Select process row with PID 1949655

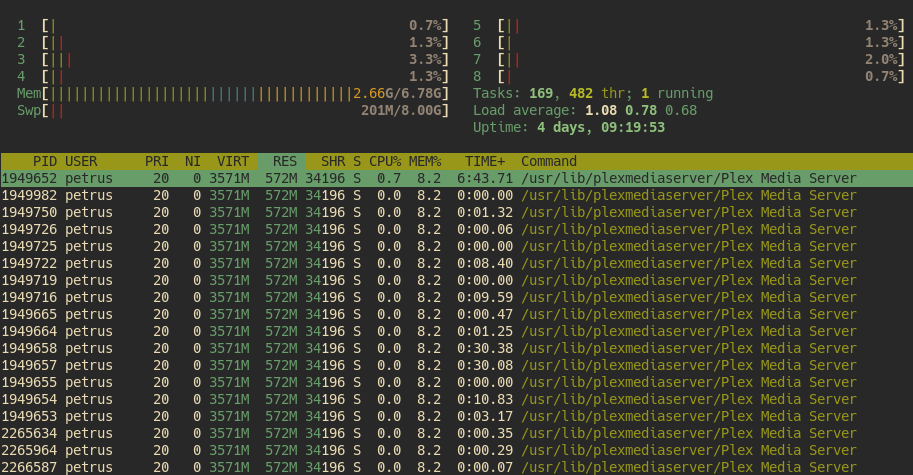pos(456,382)
